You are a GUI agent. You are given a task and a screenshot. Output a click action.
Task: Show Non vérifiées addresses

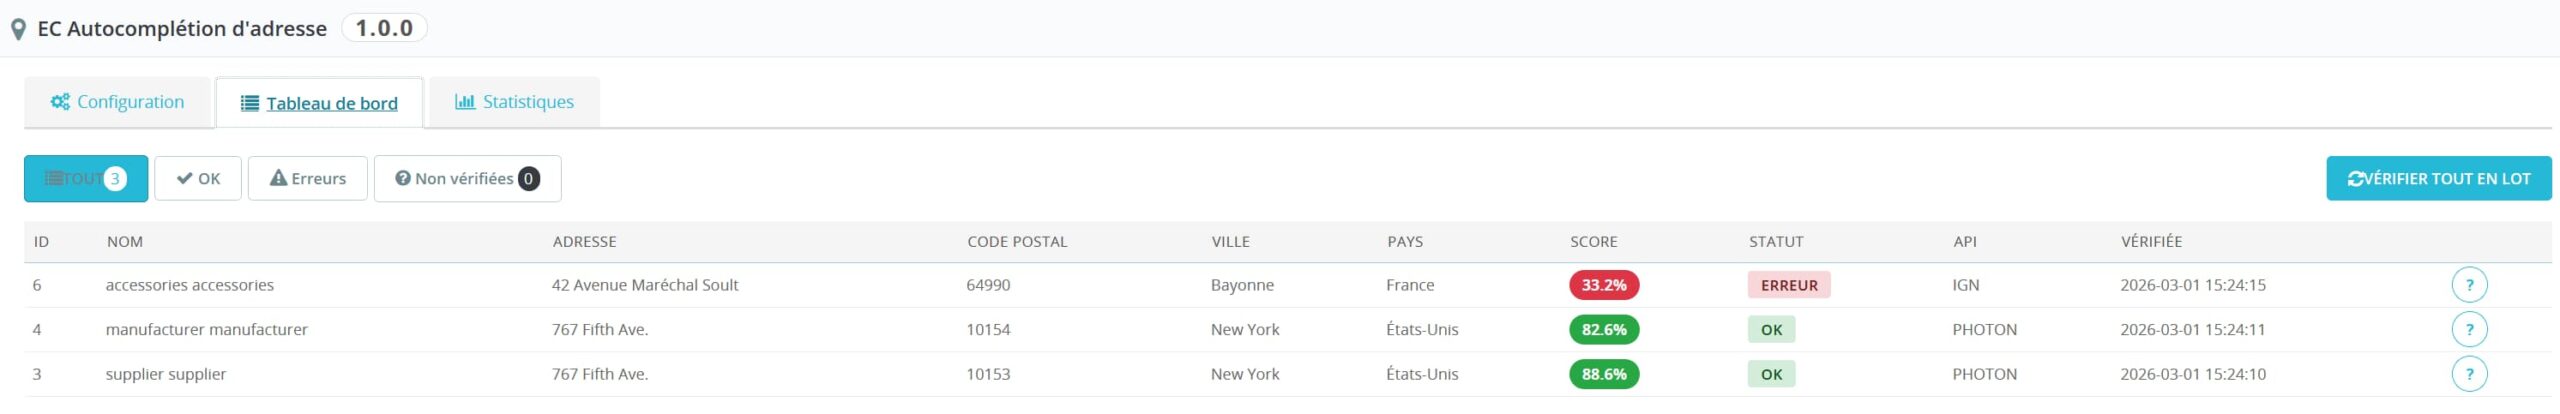[x=467, y=179]
